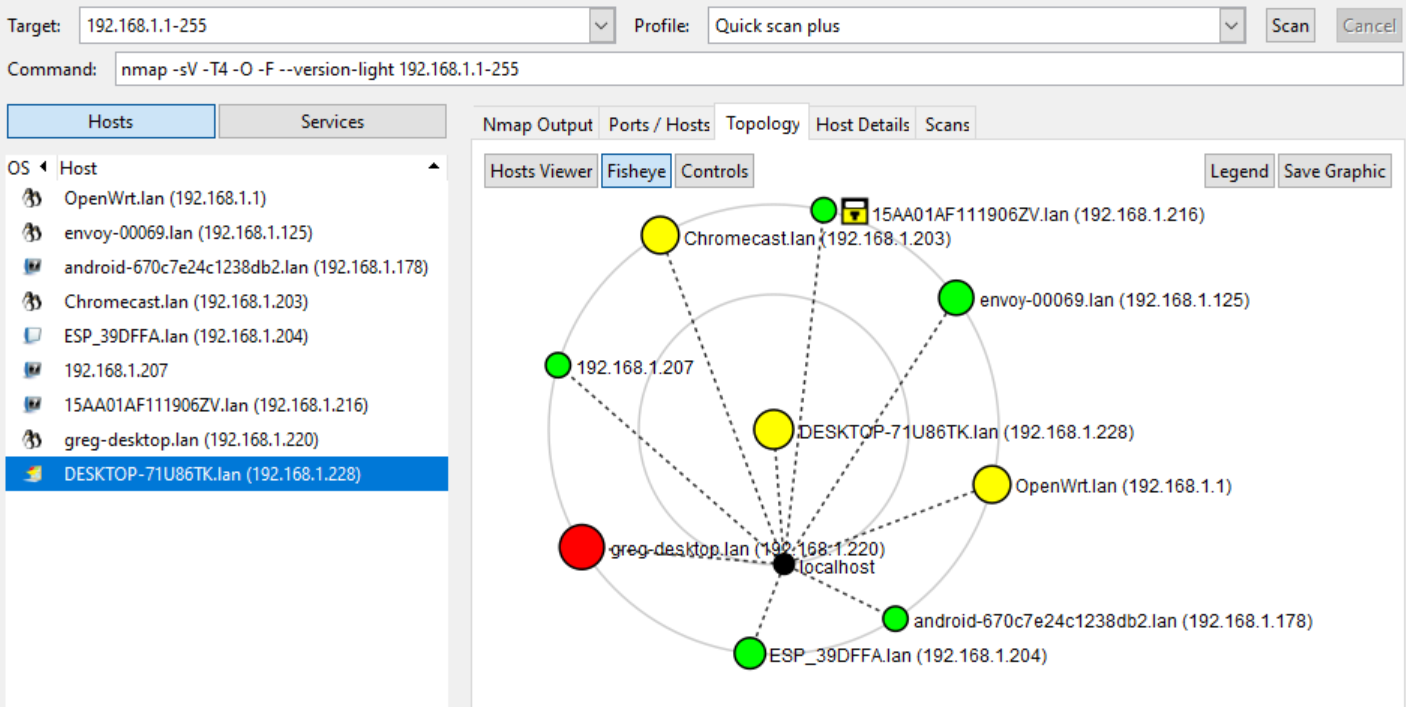Select the black localhost node in topology
This screenshot has width=1406, height=707.
tap(783, 564)
